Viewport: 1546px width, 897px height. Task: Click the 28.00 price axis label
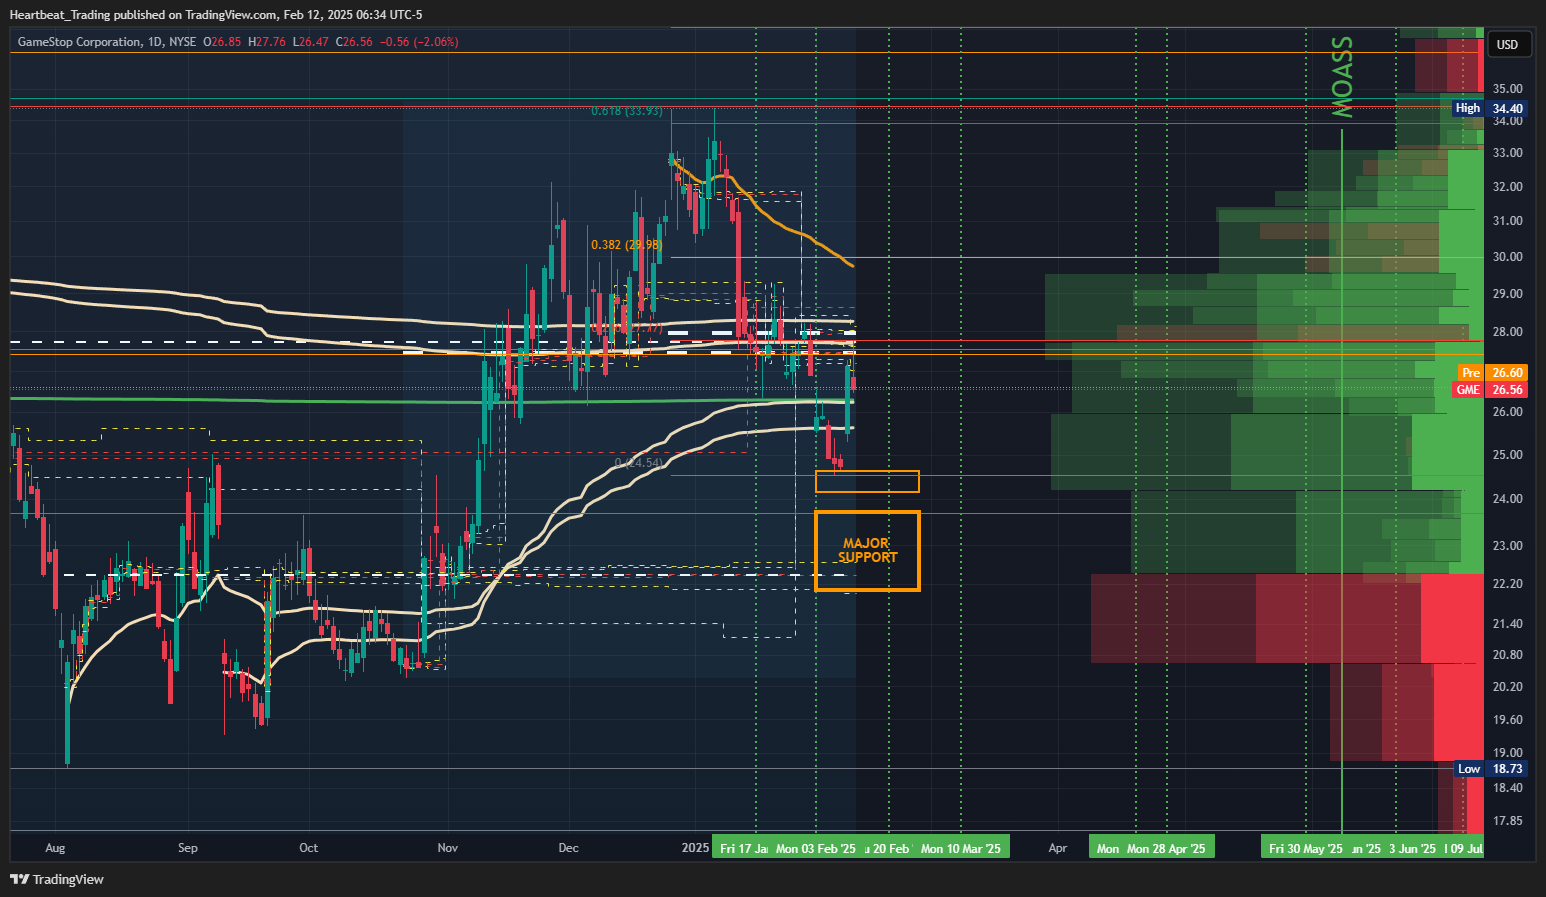1507,332
